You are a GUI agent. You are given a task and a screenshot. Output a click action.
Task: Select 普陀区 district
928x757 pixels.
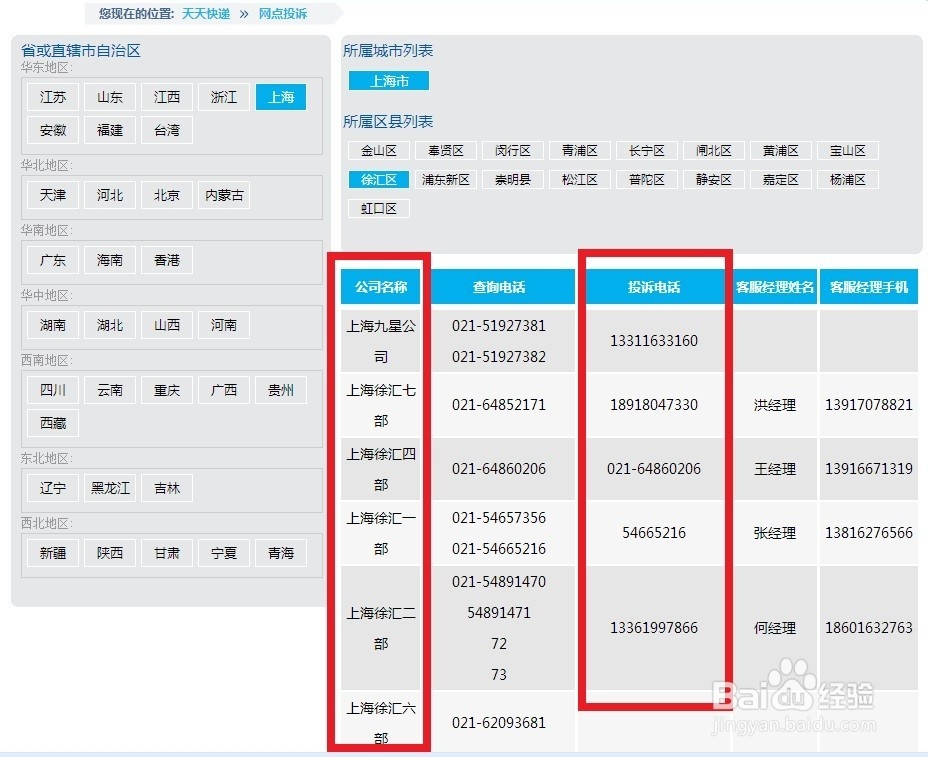[x=646, y=179]
